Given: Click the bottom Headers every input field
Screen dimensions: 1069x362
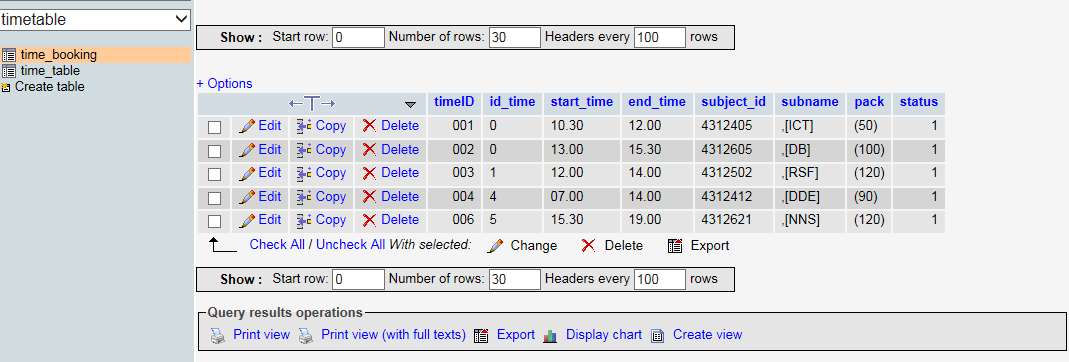Looking at the screenshot, I should pos(660,280).
